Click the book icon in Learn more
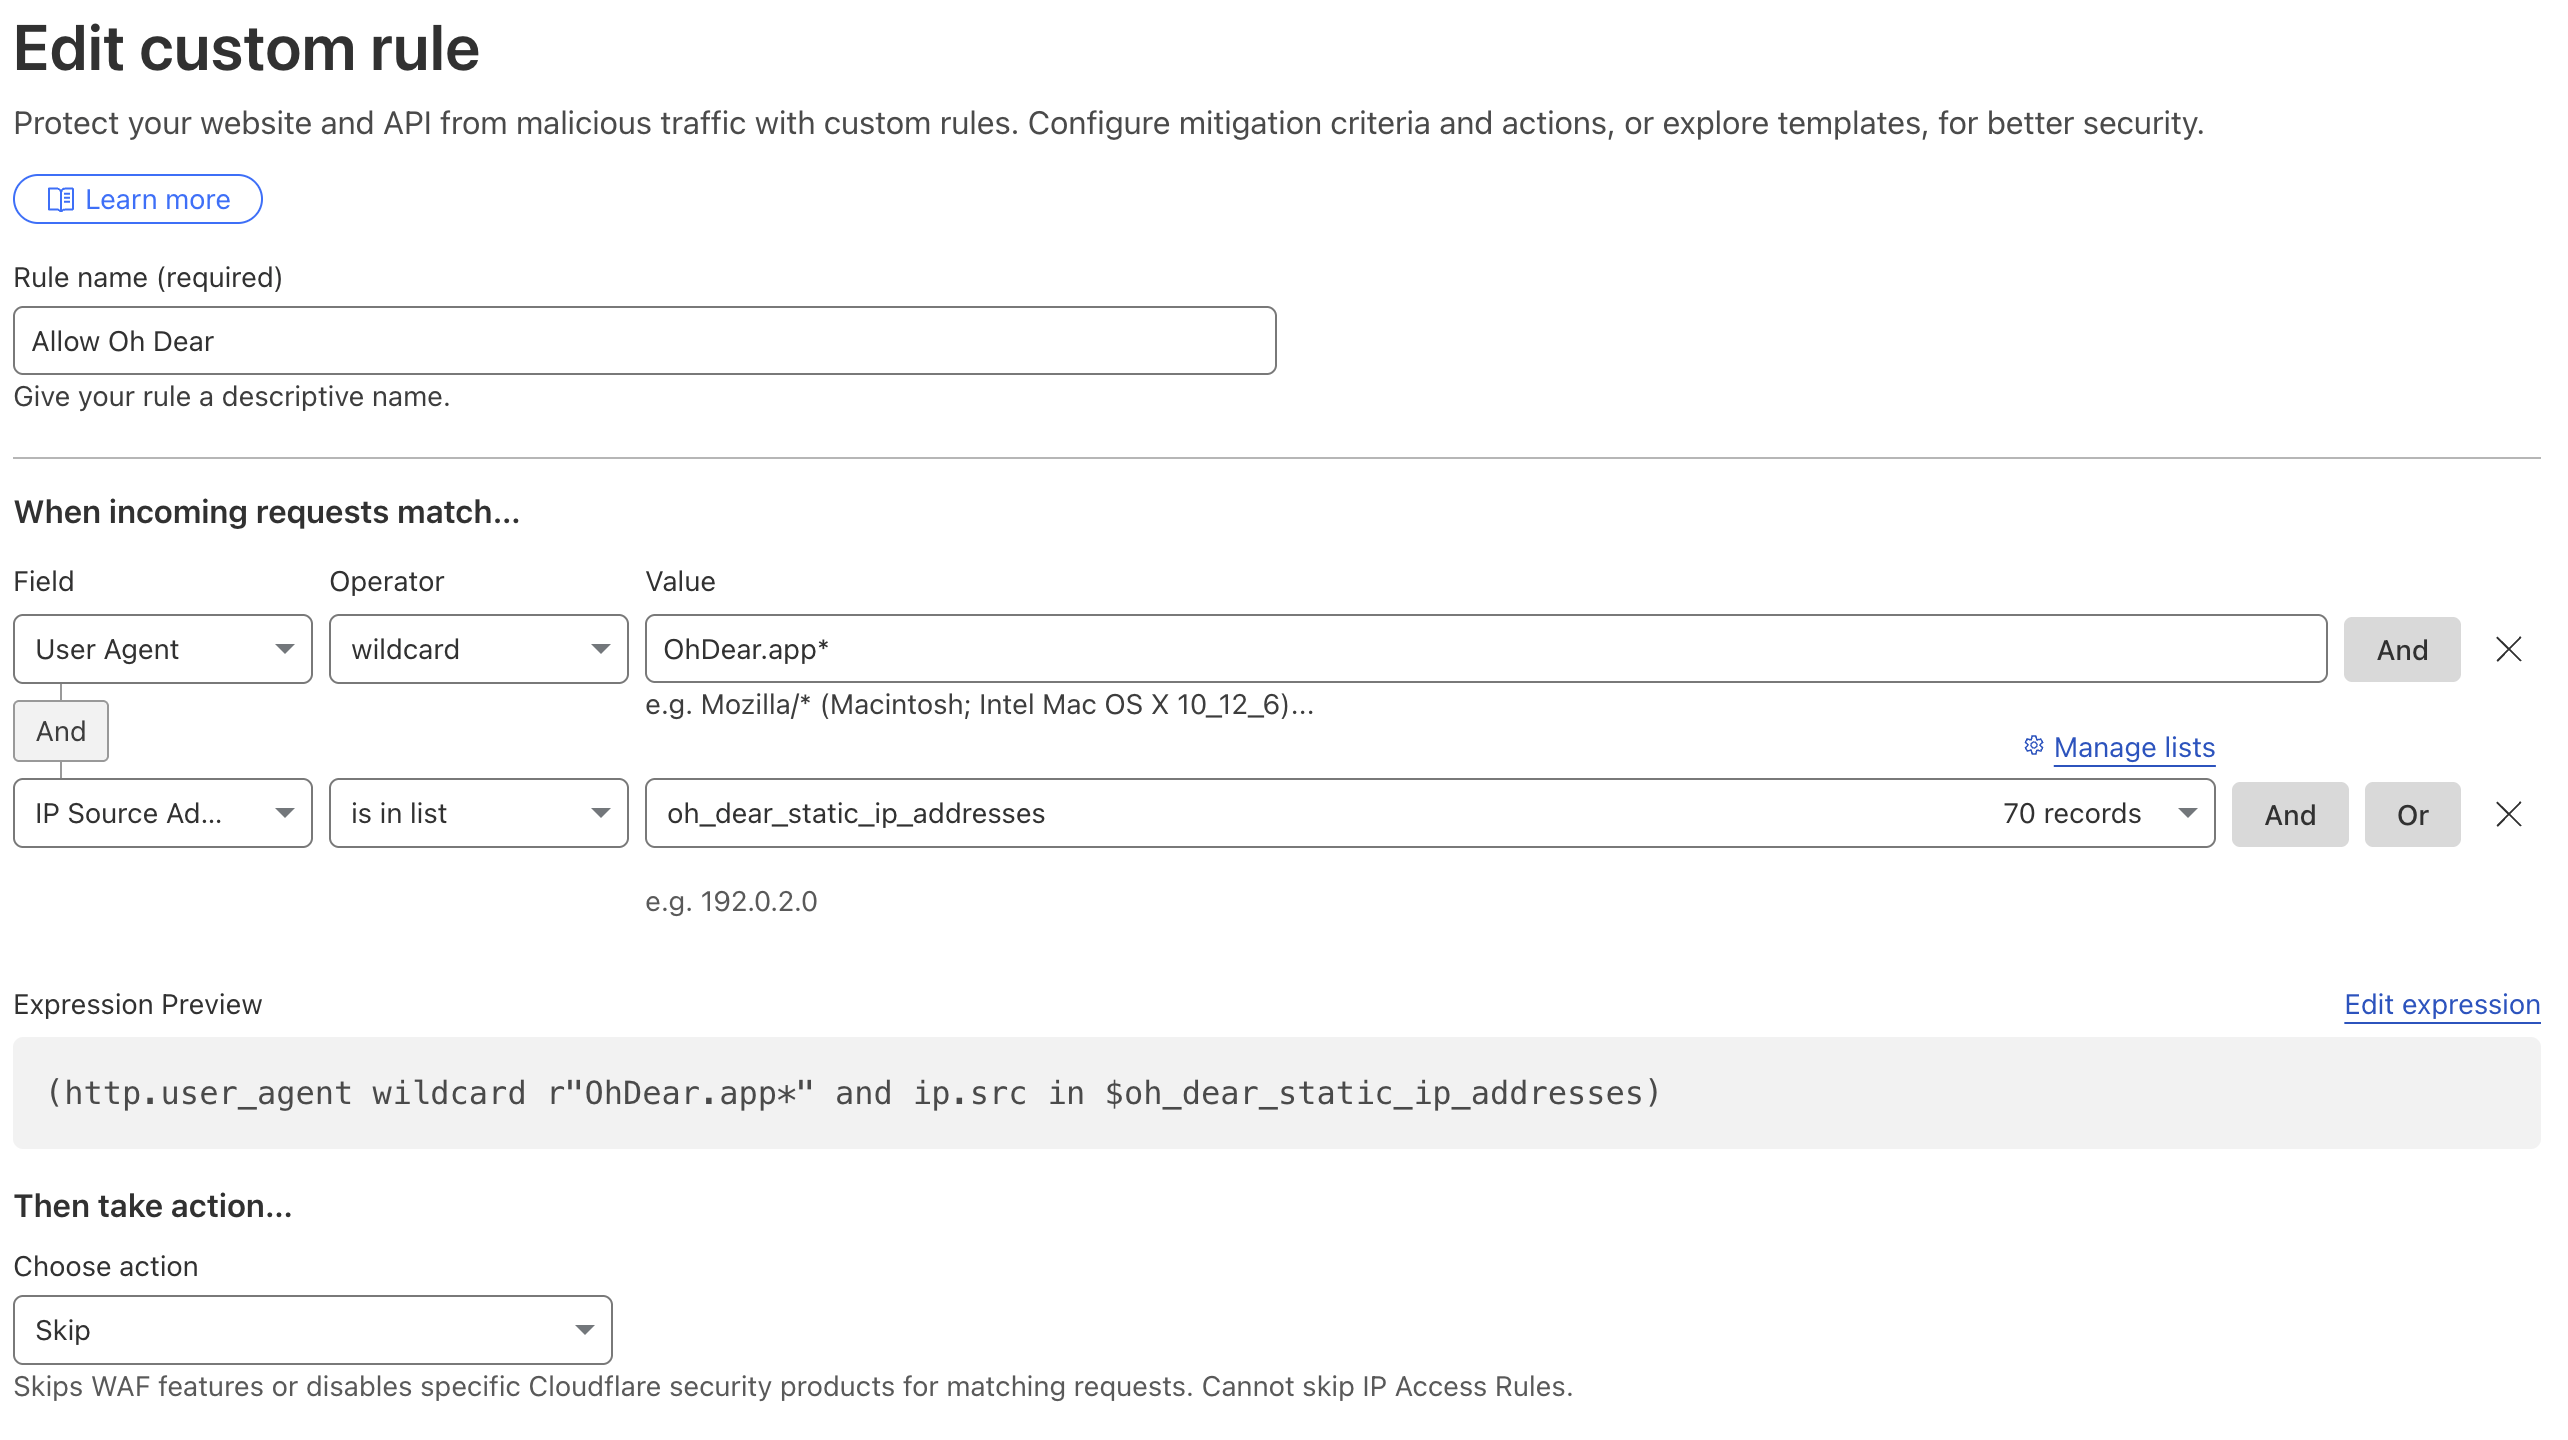 (60, 200)
